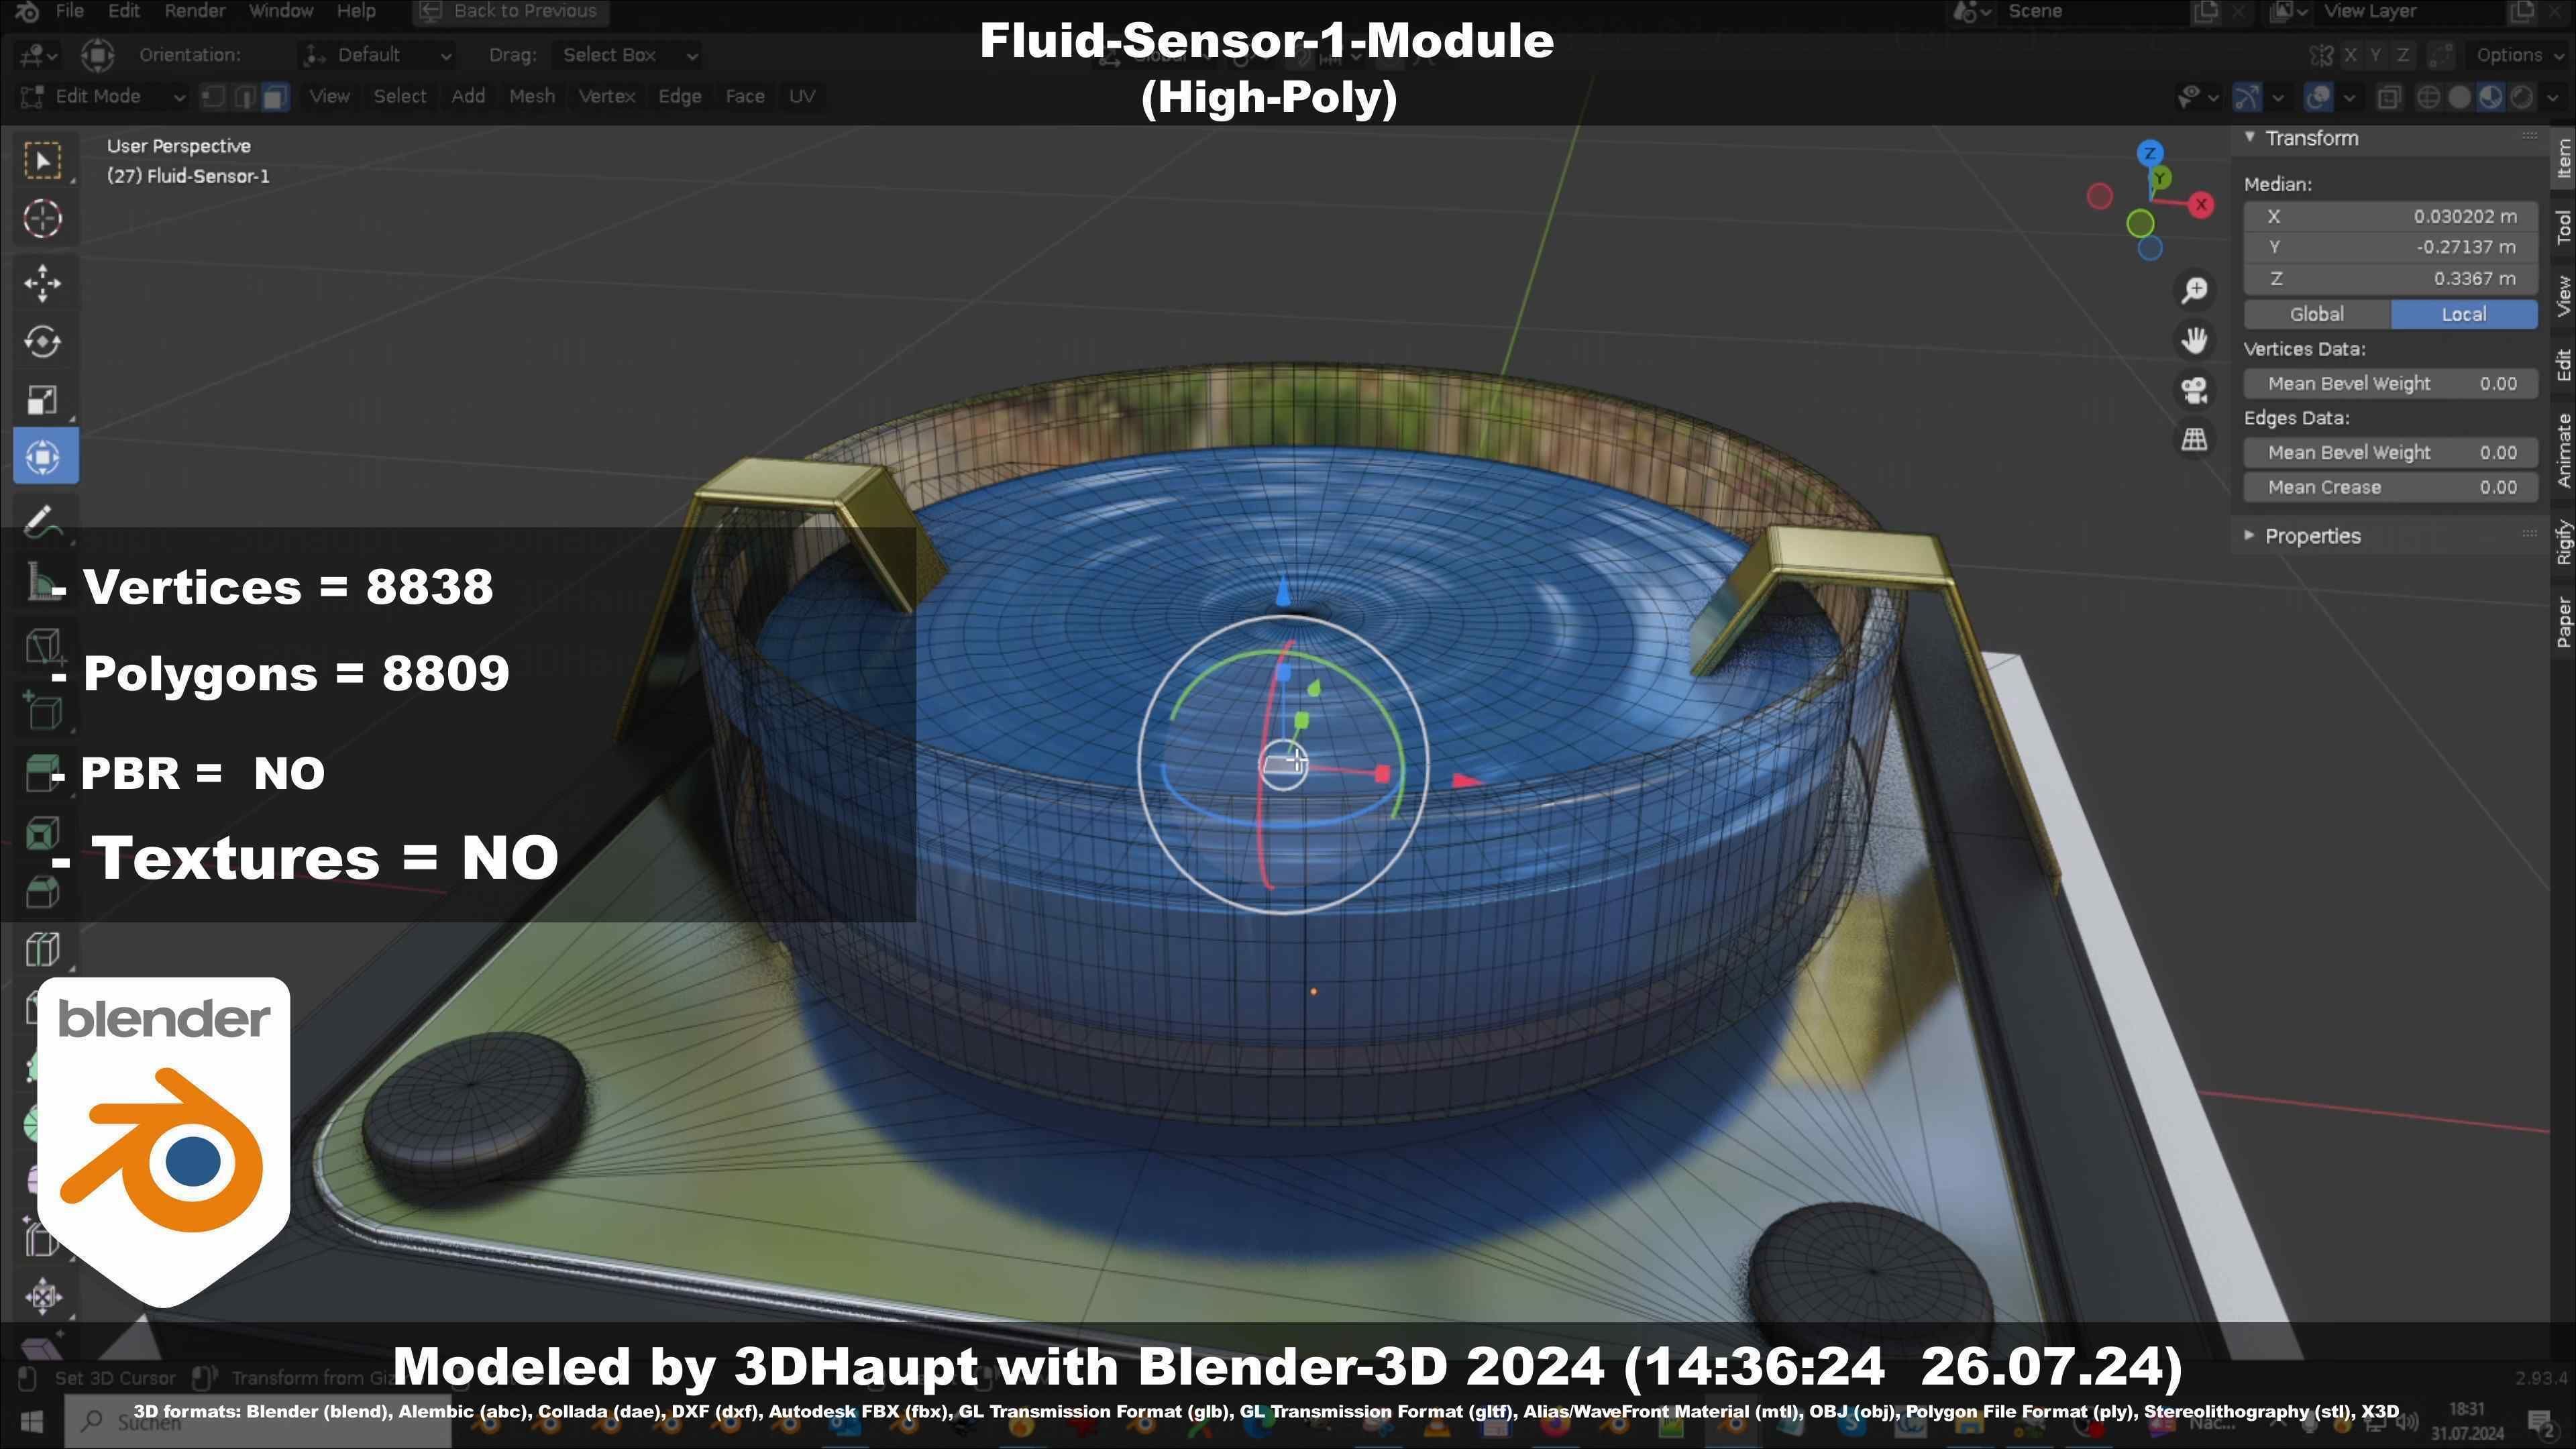Click the Mean Crease slider
The image size is (2576, 1449).
tap(2391, 488)
